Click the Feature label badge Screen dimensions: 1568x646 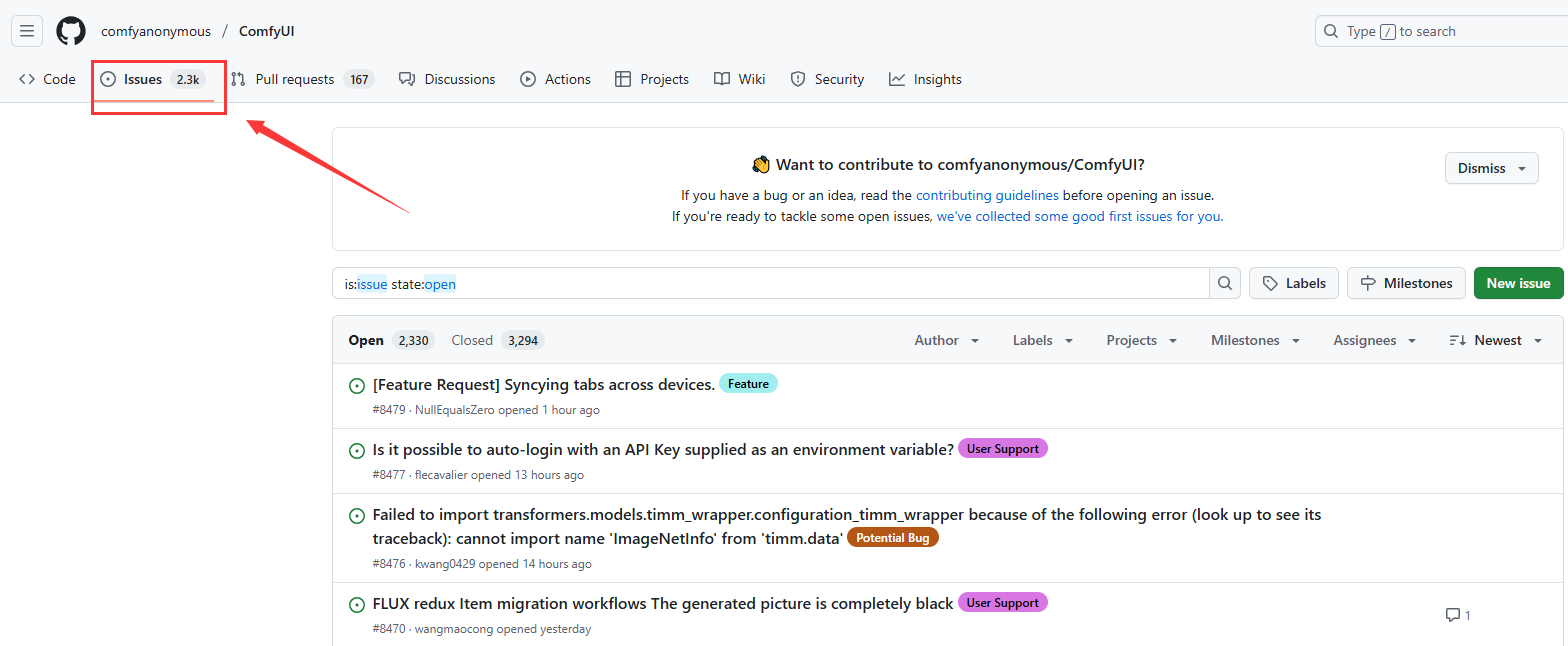click(748, 383)
